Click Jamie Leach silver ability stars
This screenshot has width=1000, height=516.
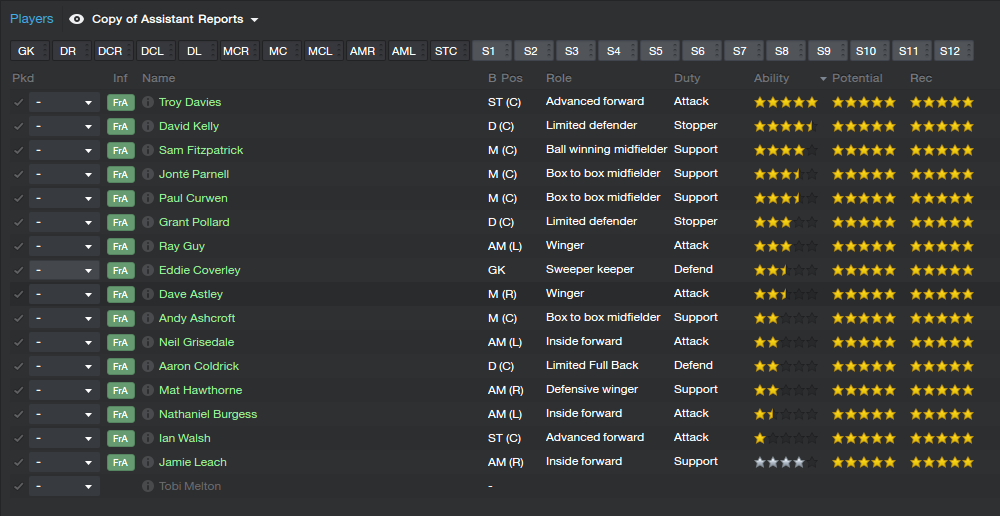786,462
